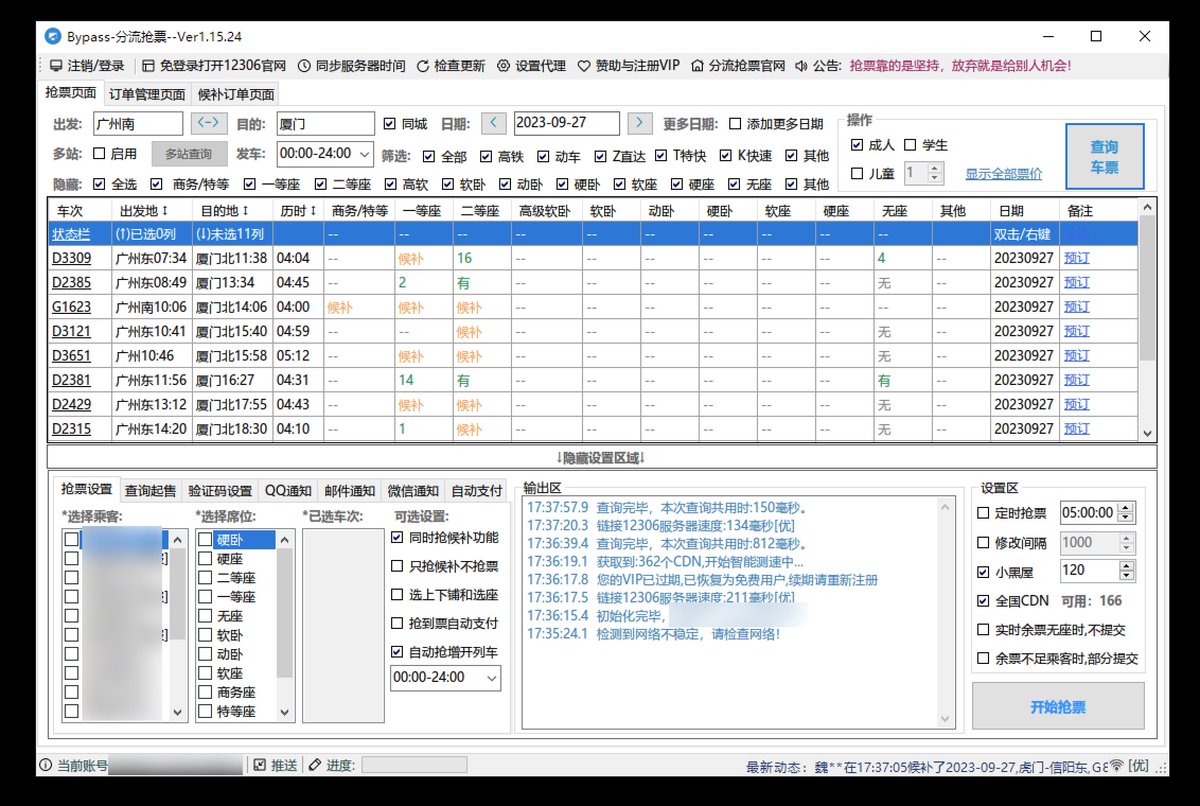Click the swap arrows between 出发 and 目的

(x=210, y=124)
